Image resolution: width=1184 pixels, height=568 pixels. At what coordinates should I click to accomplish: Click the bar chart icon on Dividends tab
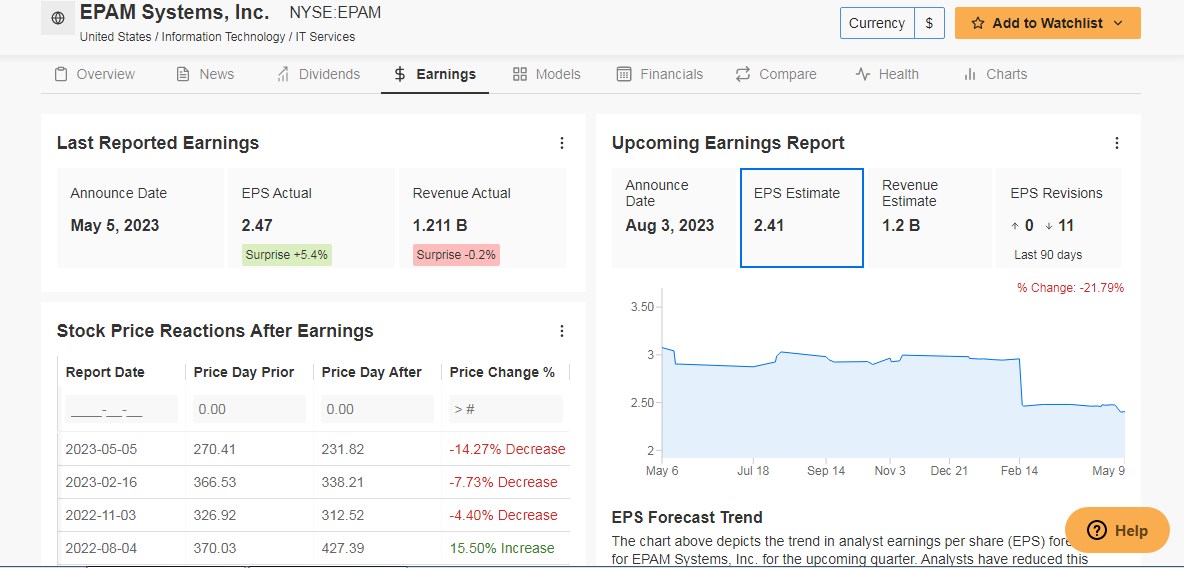(x=283, y=74)
